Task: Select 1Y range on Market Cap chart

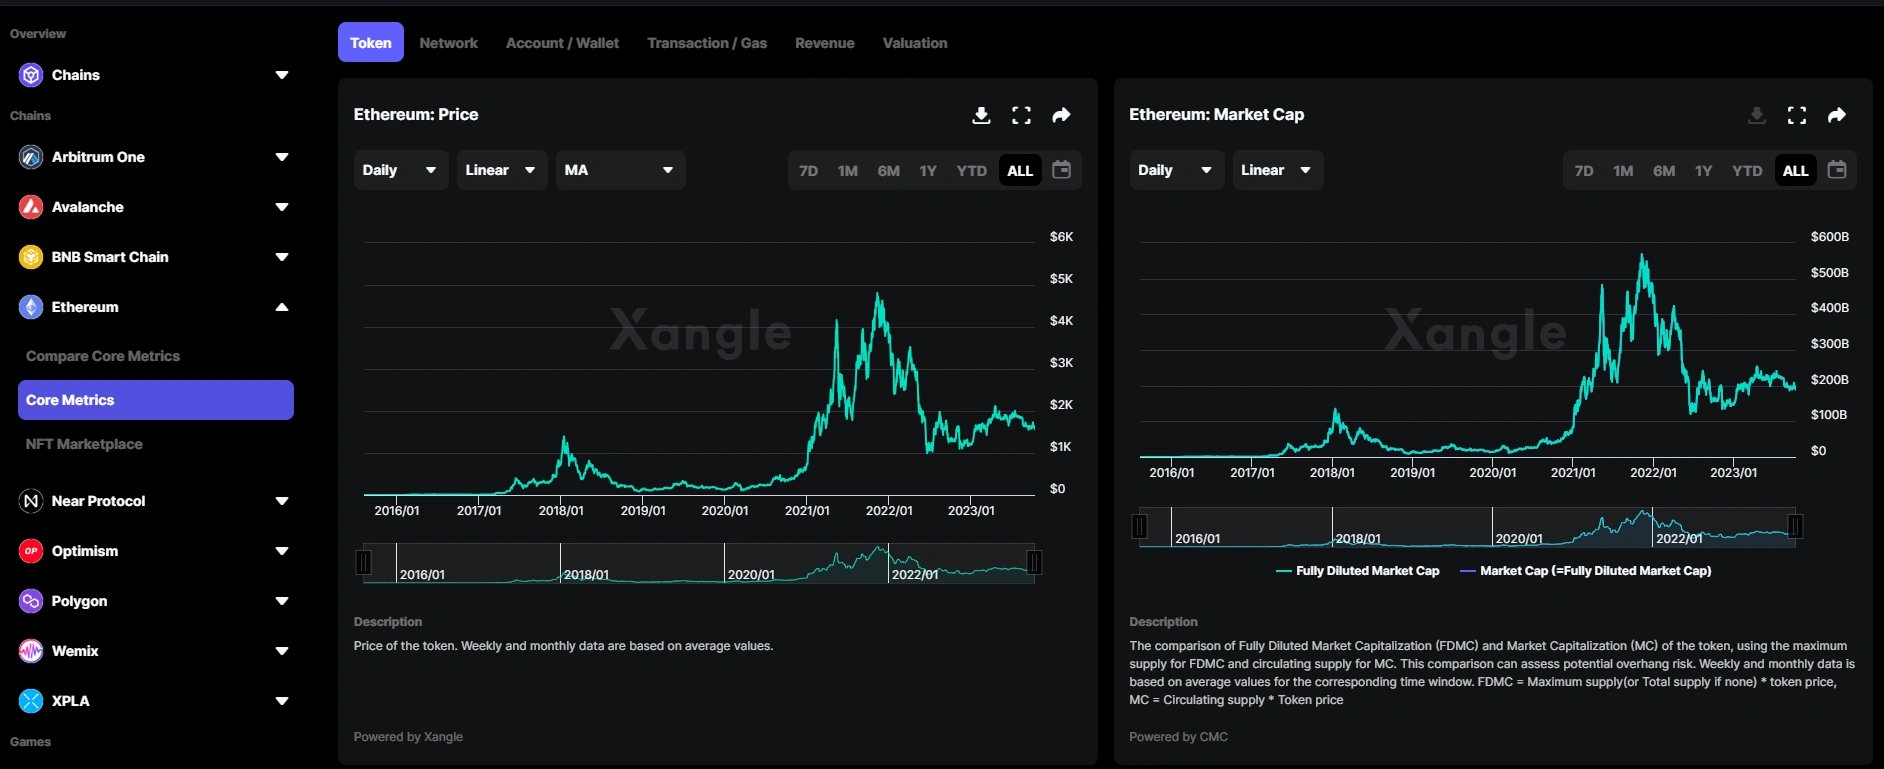Action: pyautogui.click(x=1703, y=171)
